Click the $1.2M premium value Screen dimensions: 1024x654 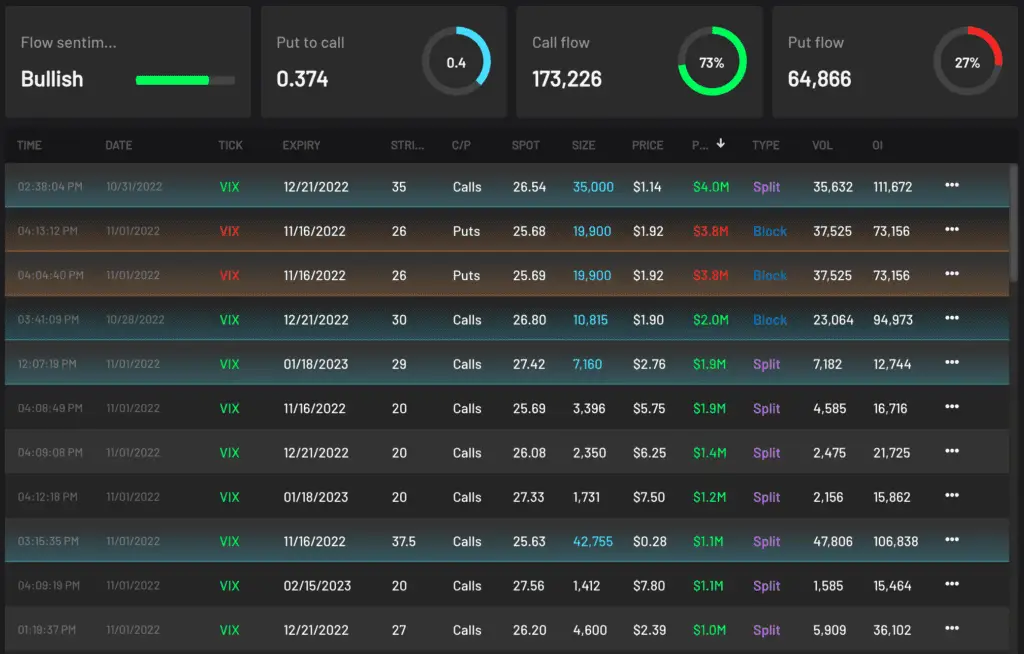click(709, 497)
